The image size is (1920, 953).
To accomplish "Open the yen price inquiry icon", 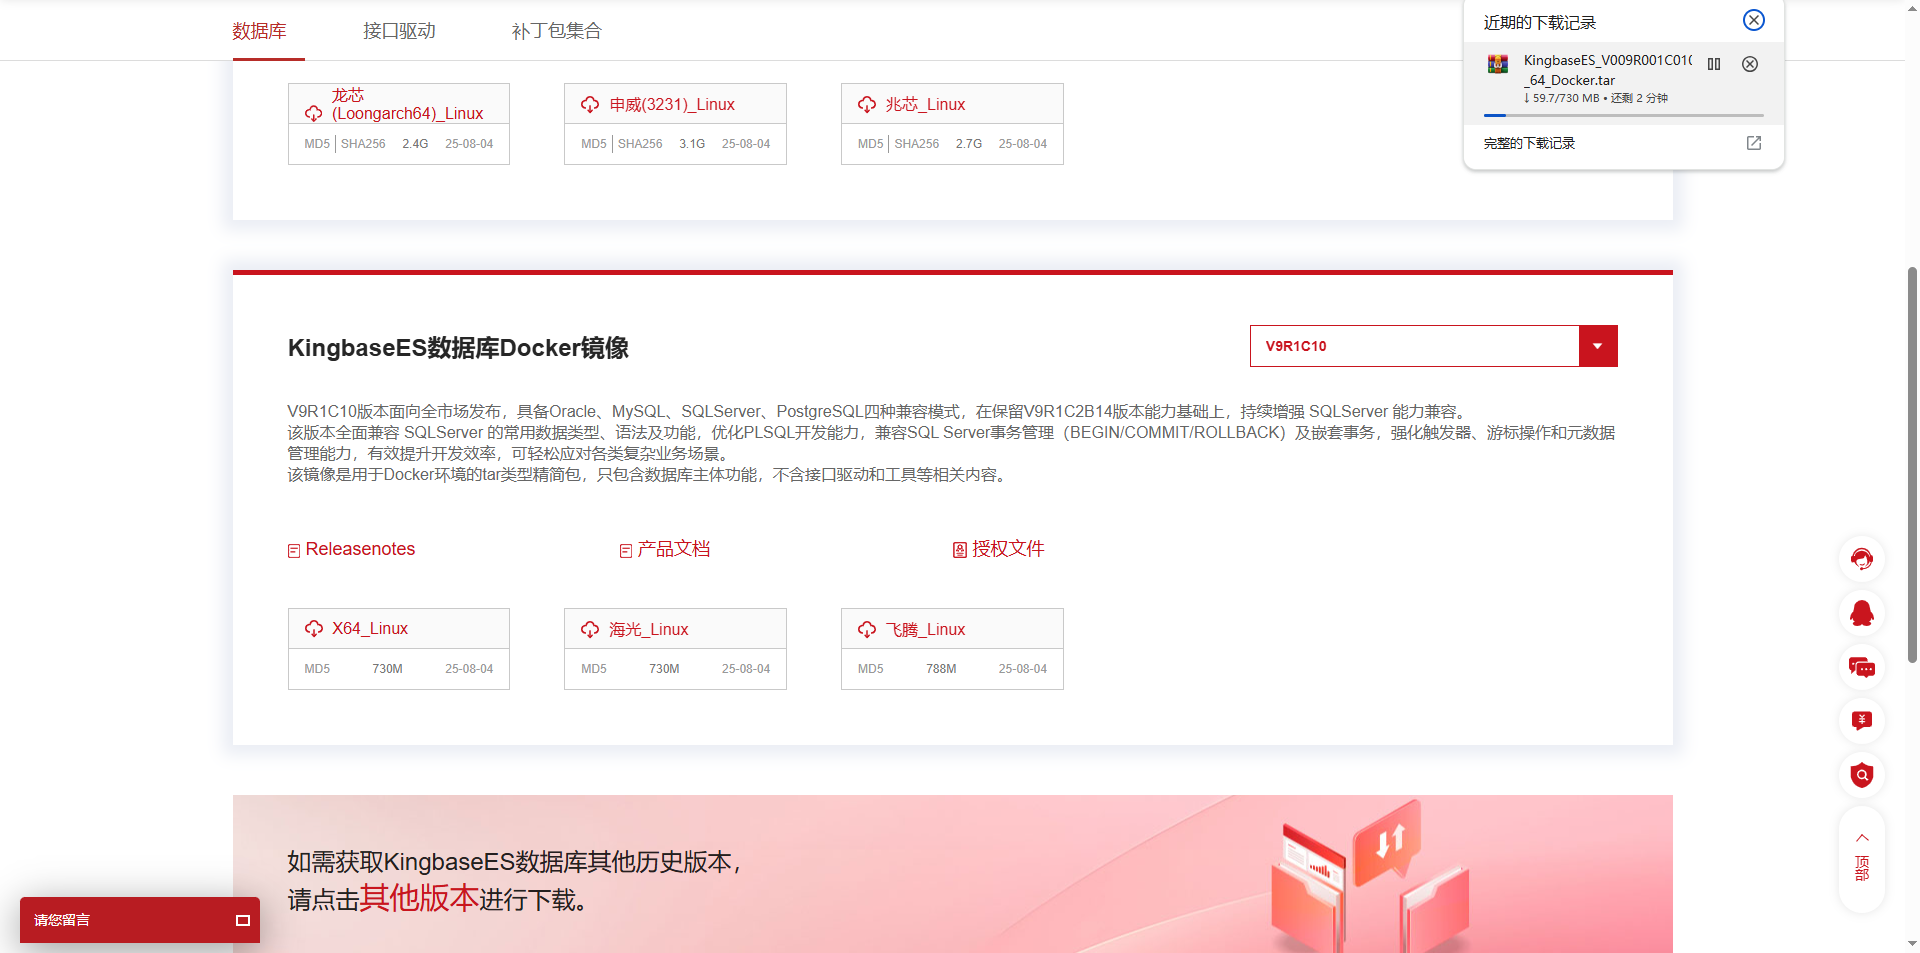I will pyautogui.click(x=1862, y=721).
